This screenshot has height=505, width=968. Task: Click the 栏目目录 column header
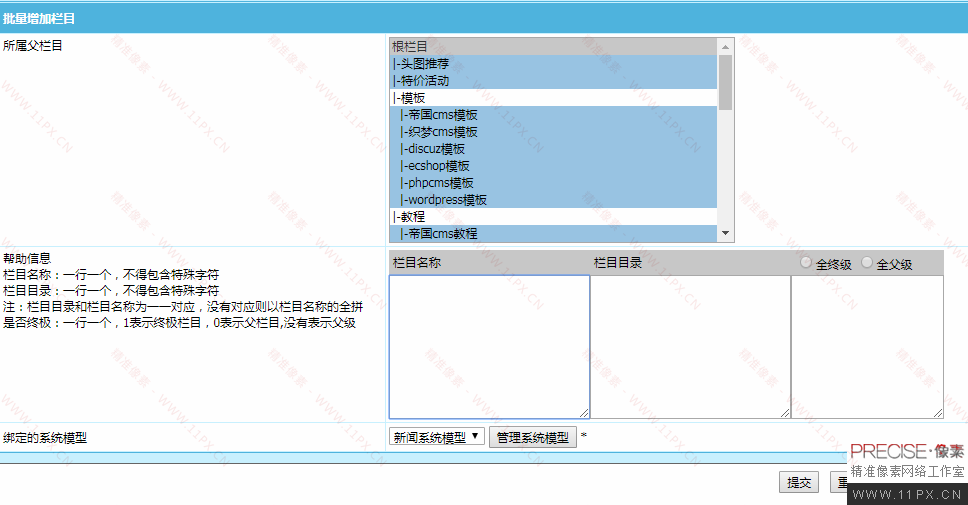(617, 262)
